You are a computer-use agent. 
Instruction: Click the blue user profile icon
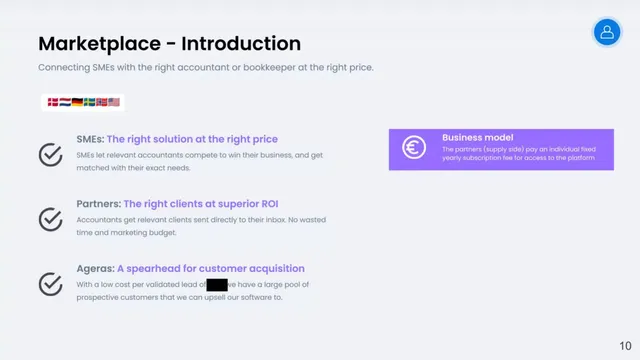[607, 32]
